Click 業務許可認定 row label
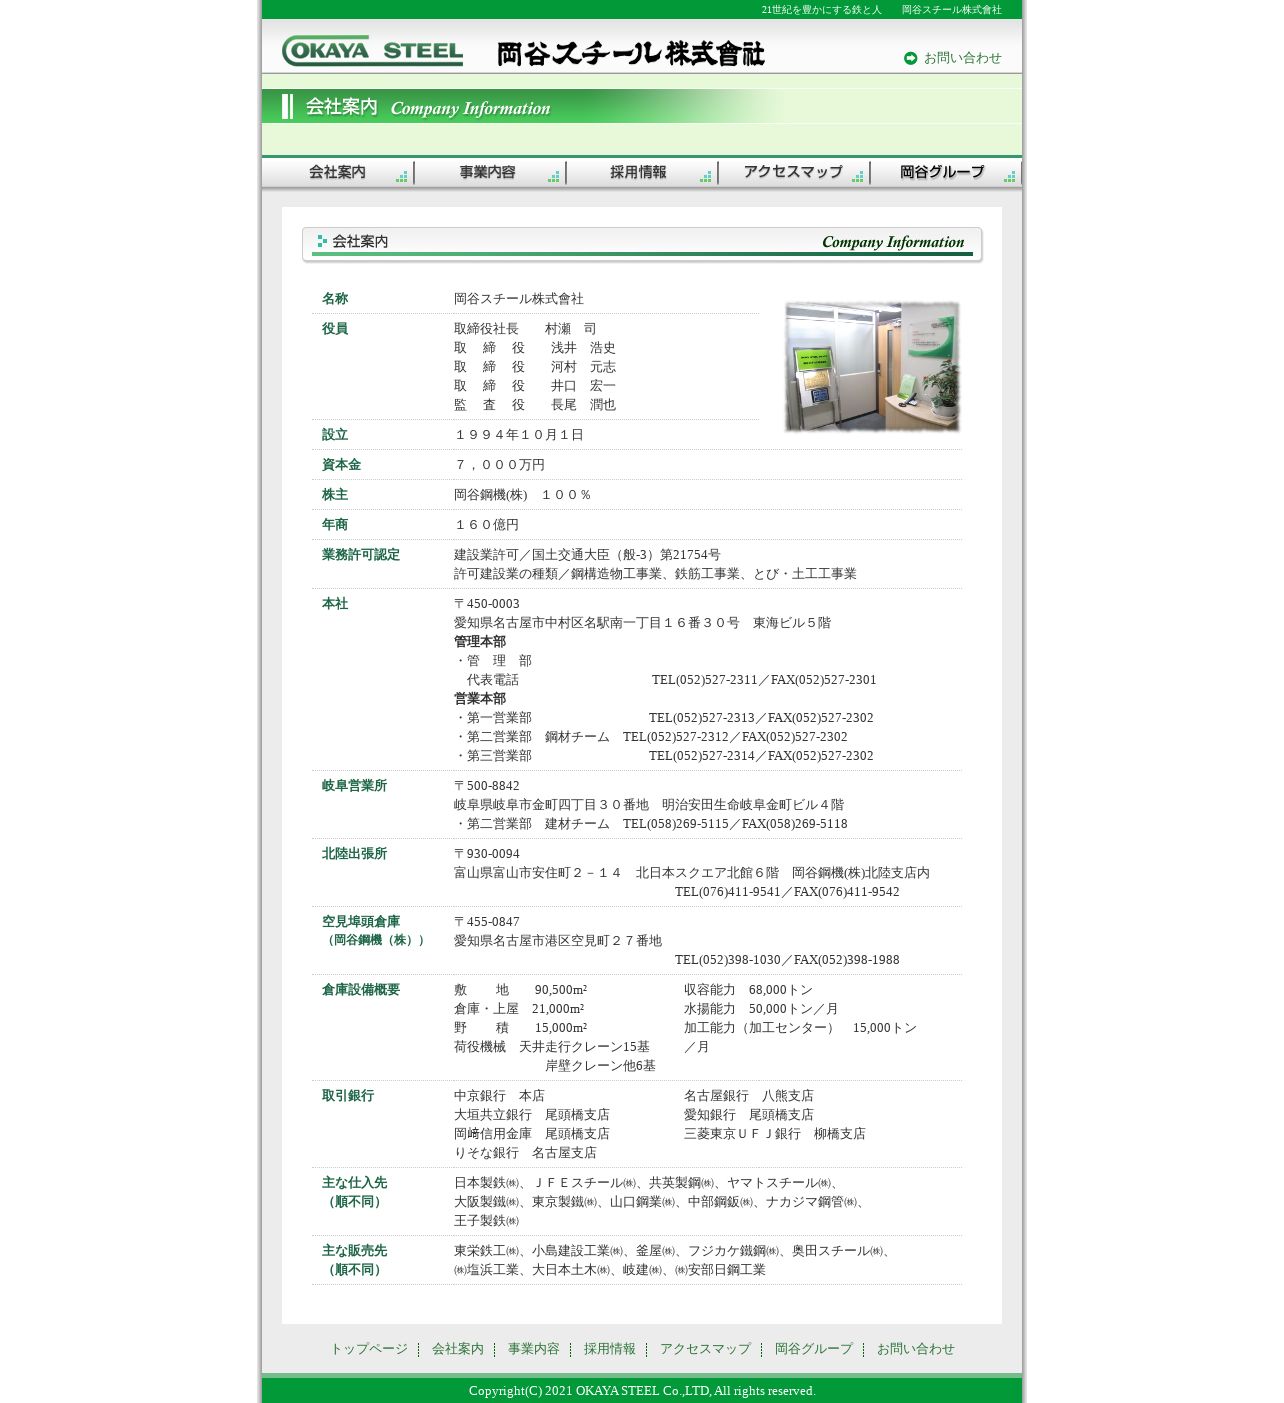 pyautogui.click(x=361, y=555)
